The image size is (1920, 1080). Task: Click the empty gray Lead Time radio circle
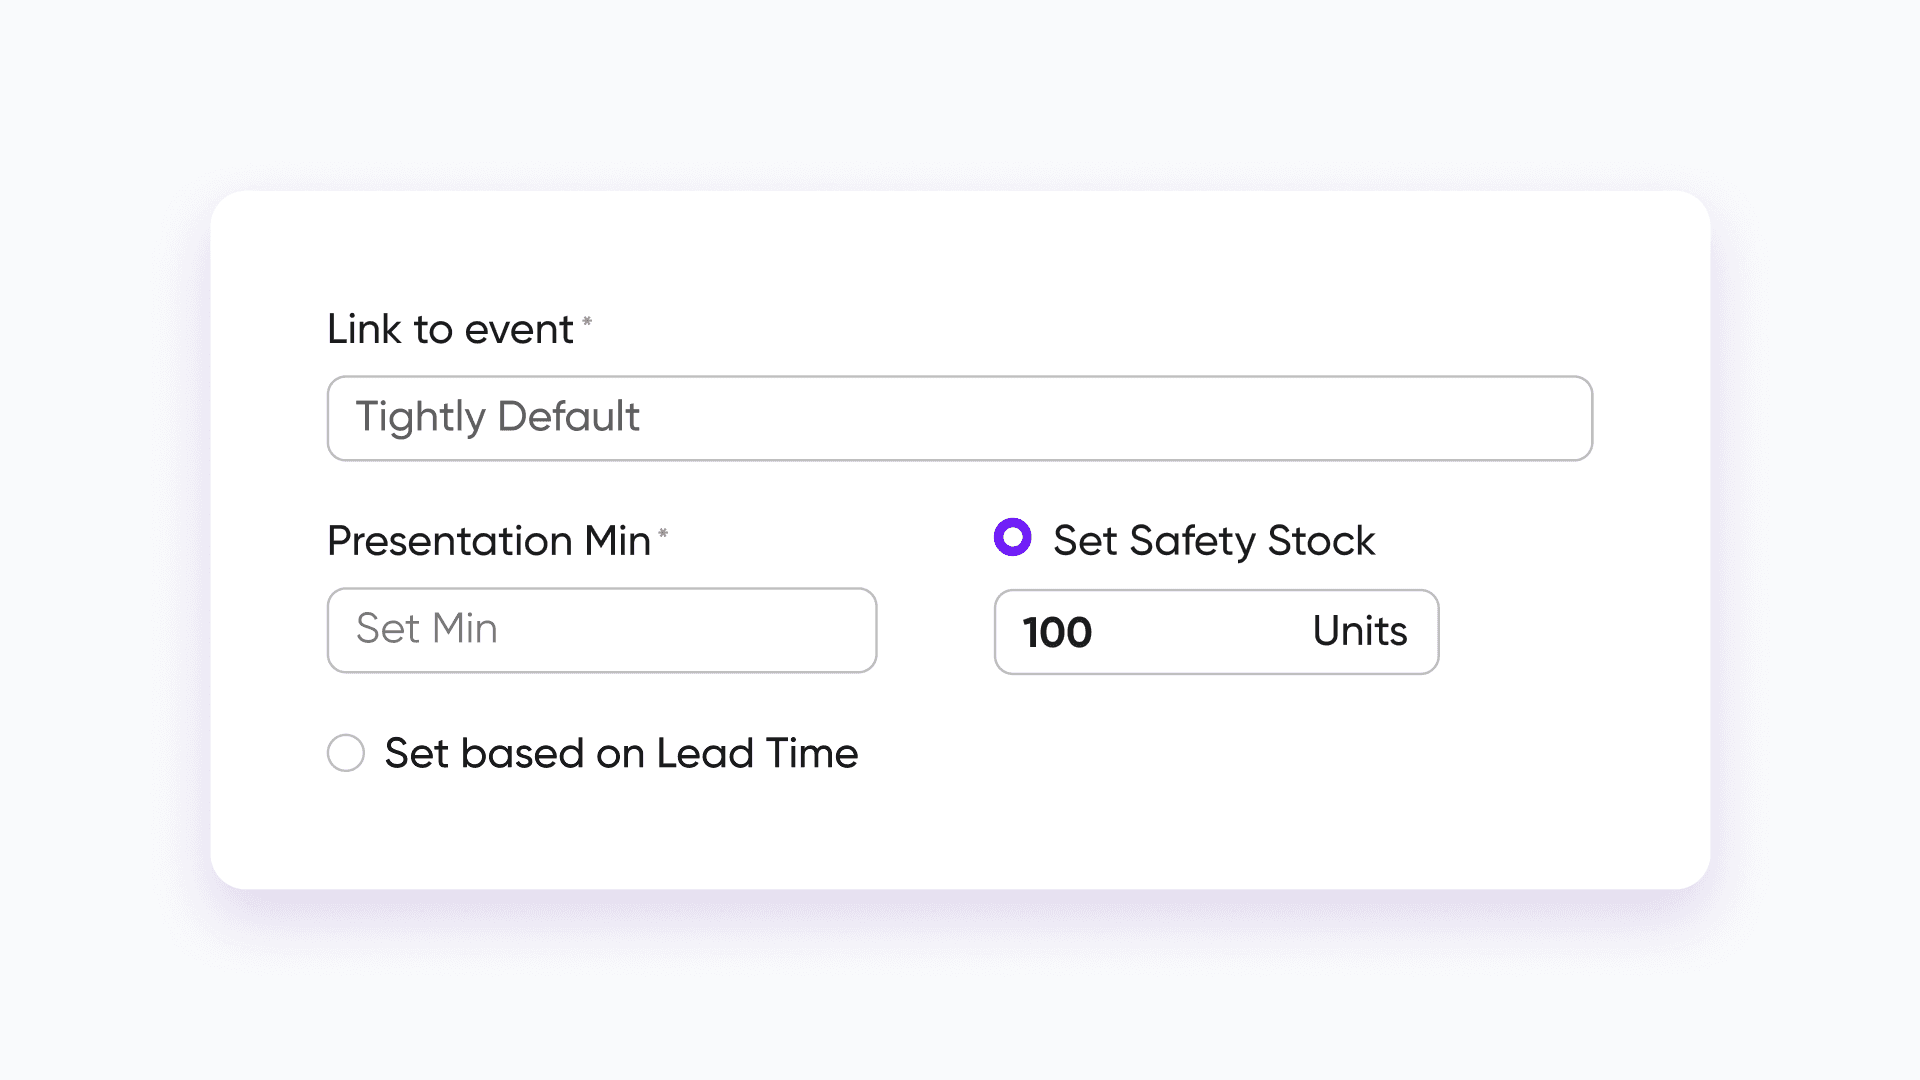click(x=346, y=753)
